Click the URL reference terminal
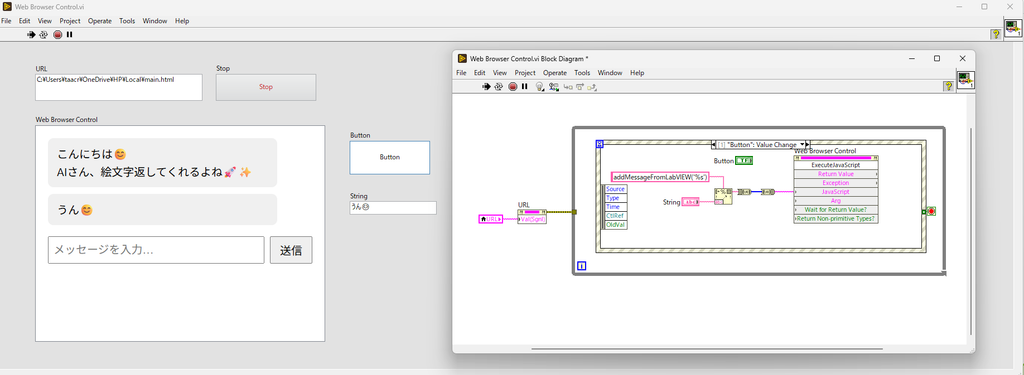The width and height of the screenshot is (1024, 375). pos(490,219)
